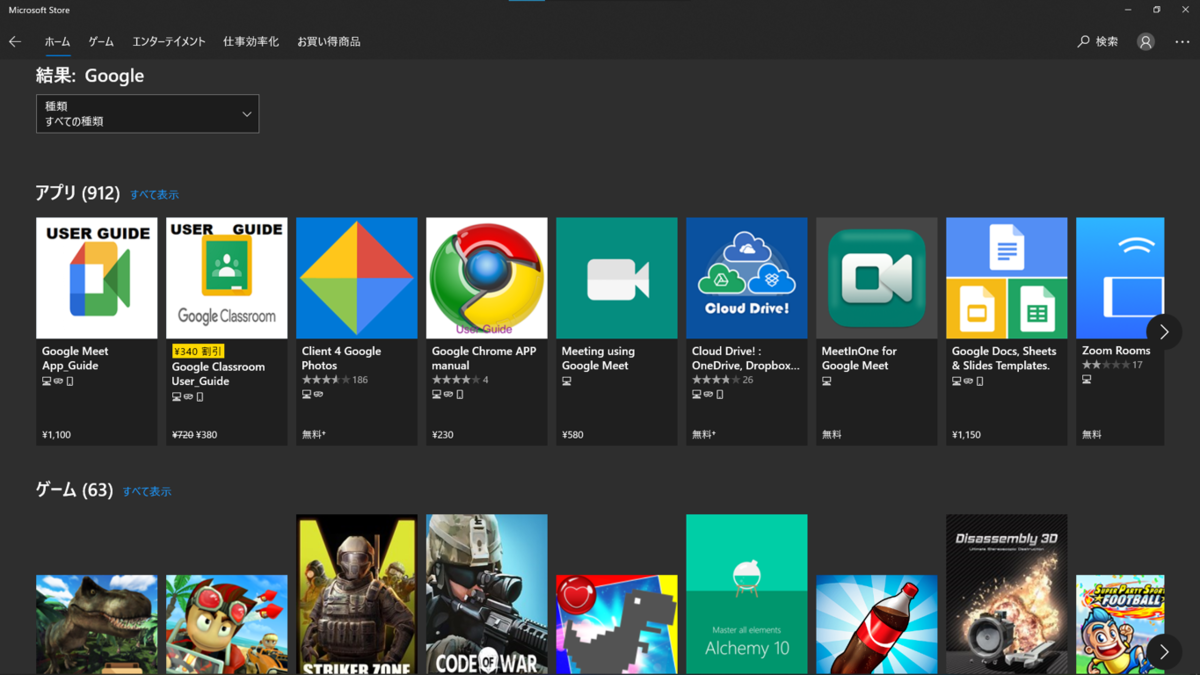The width and height of the screenshot is (1200, 675).
Task: Click the ¥1,100 price of Google Meet App_Guide
Action: 56,435
